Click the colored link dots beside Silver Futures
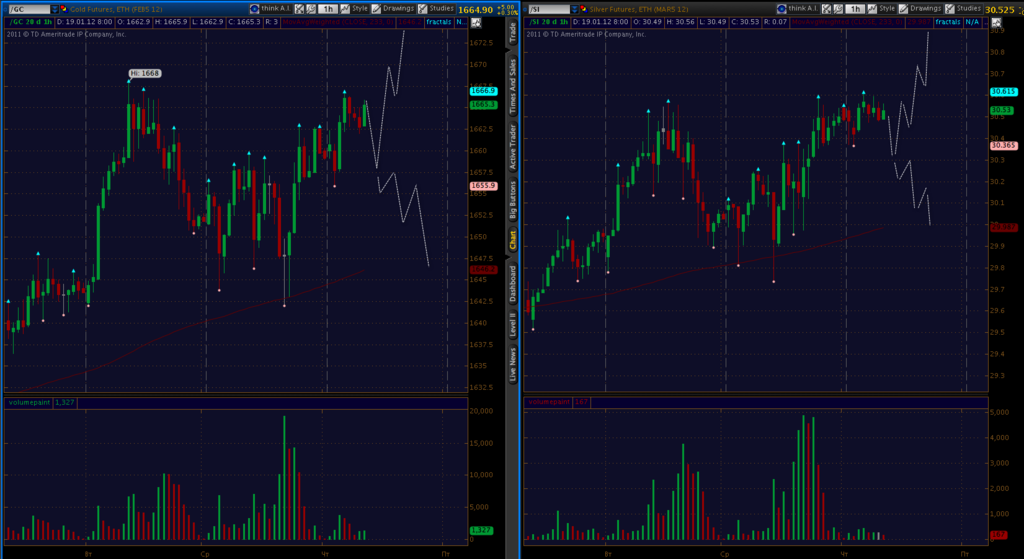Image resolution: width=1024 pixels, height=559 pixels. [x=585, y=9]
